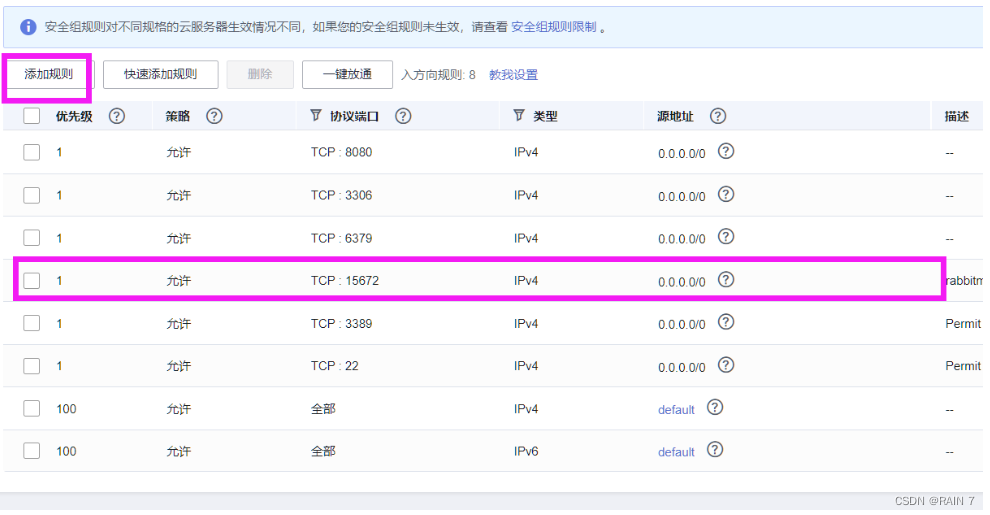Click the 描述 column header

(x=957, y=116)
